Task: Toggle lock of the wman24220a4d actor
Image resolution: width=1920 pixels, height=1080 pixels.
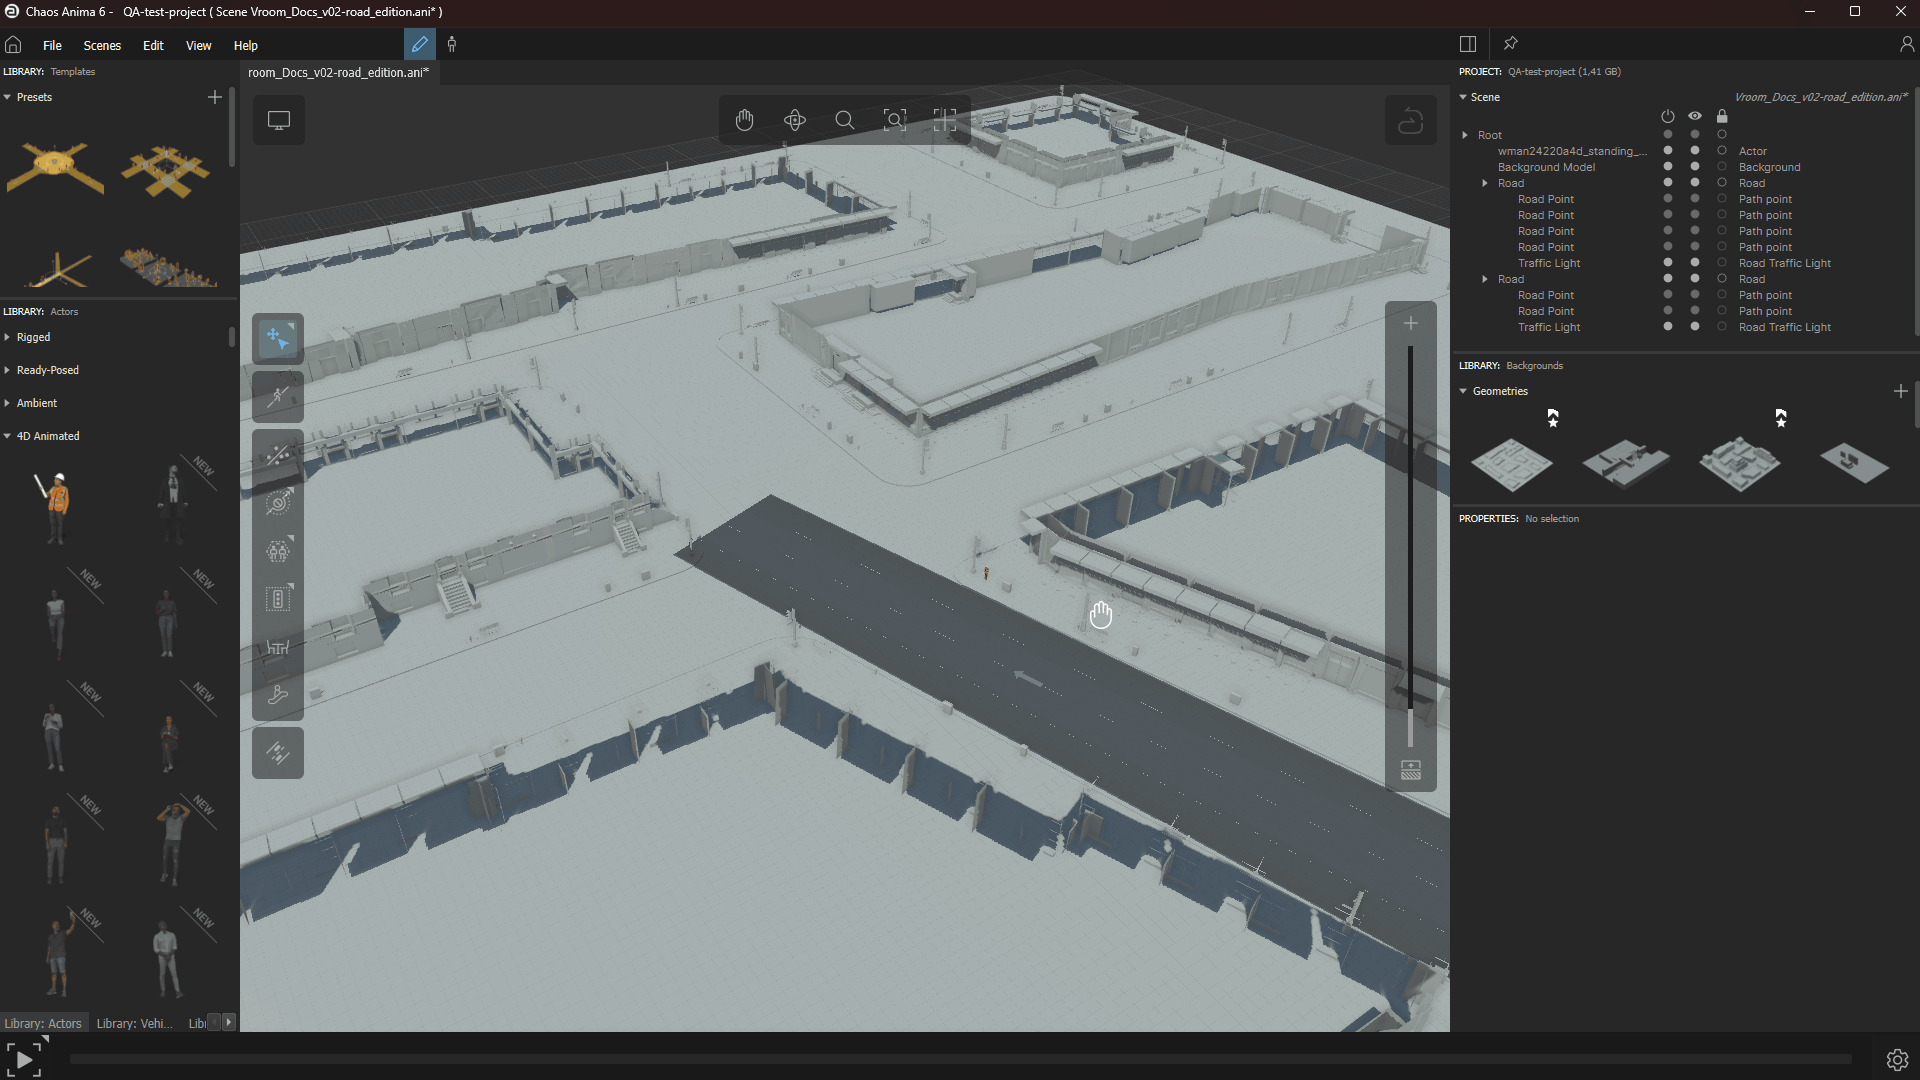Action: click(x=1722, y=151)
